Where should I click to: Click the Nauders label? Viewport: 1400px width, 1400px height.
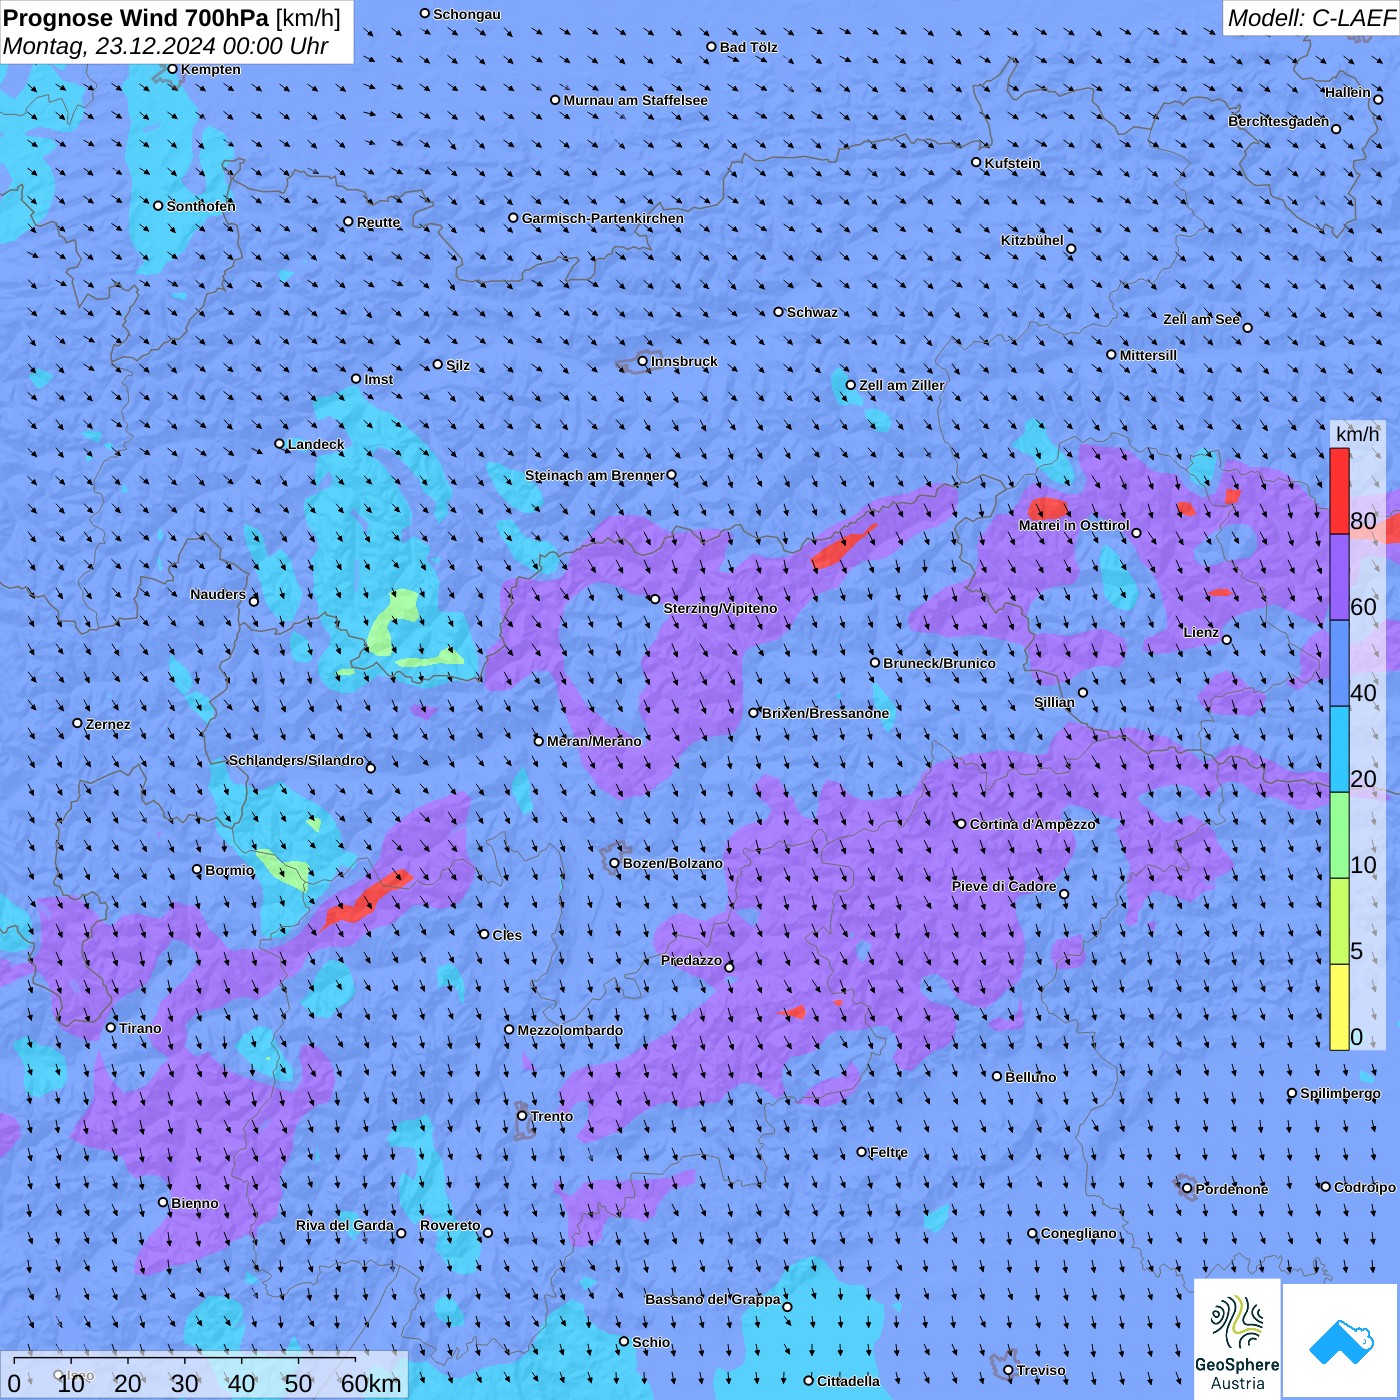tap(218, 594)
